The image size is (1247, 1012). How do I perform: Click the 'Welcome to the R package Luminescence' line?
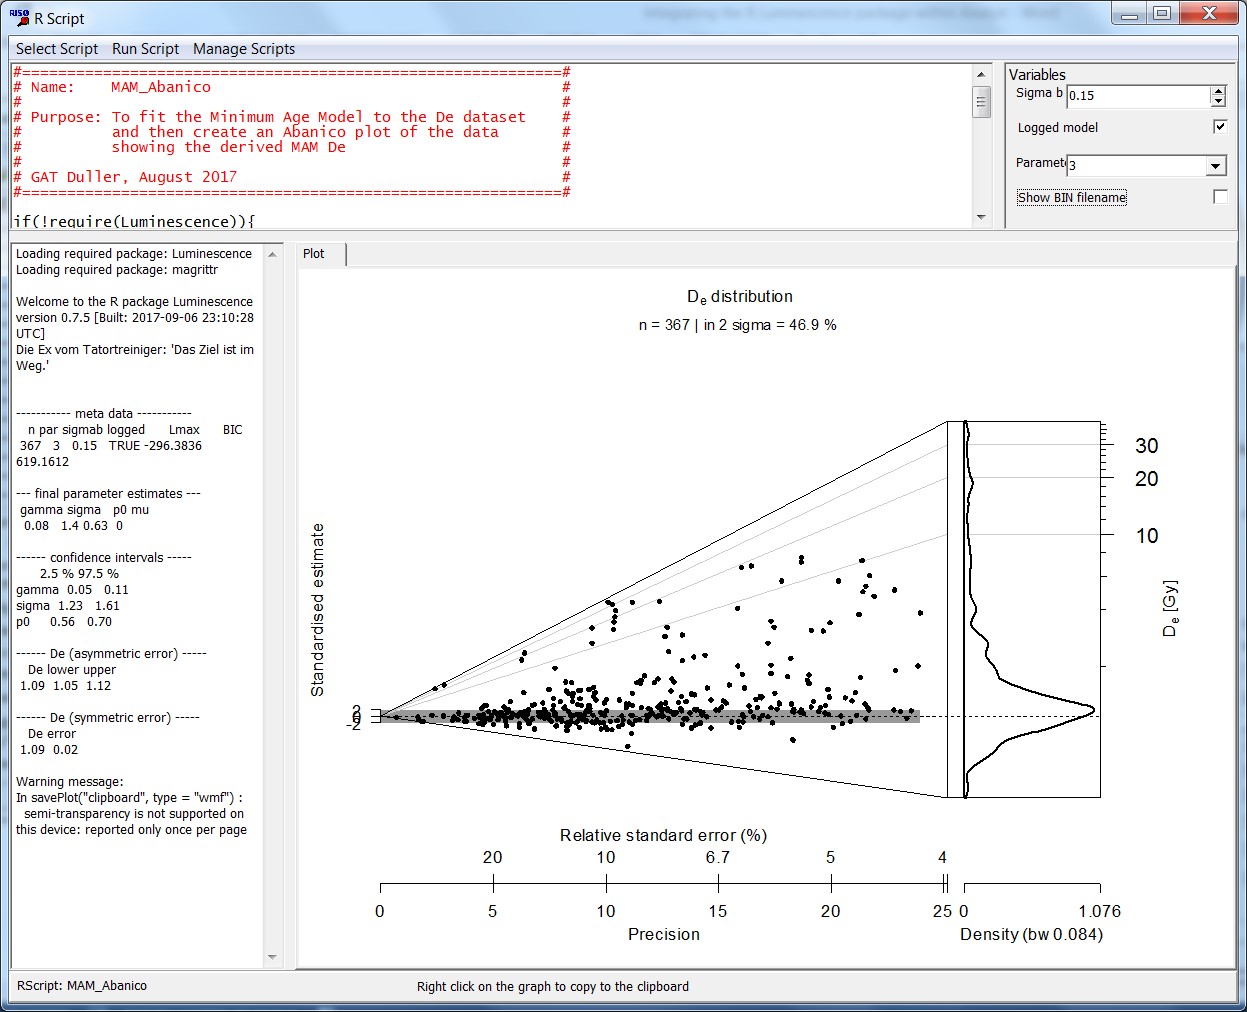[x=134, y=302]
